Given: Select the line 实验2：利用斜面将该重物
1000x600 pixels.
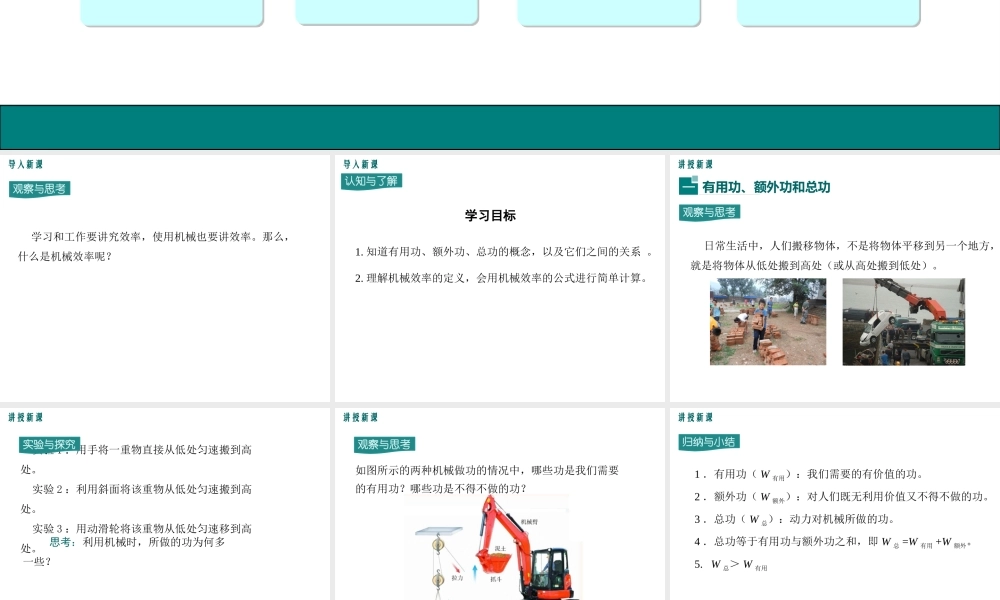Looking at the screenshot, I should coord(142,489).
